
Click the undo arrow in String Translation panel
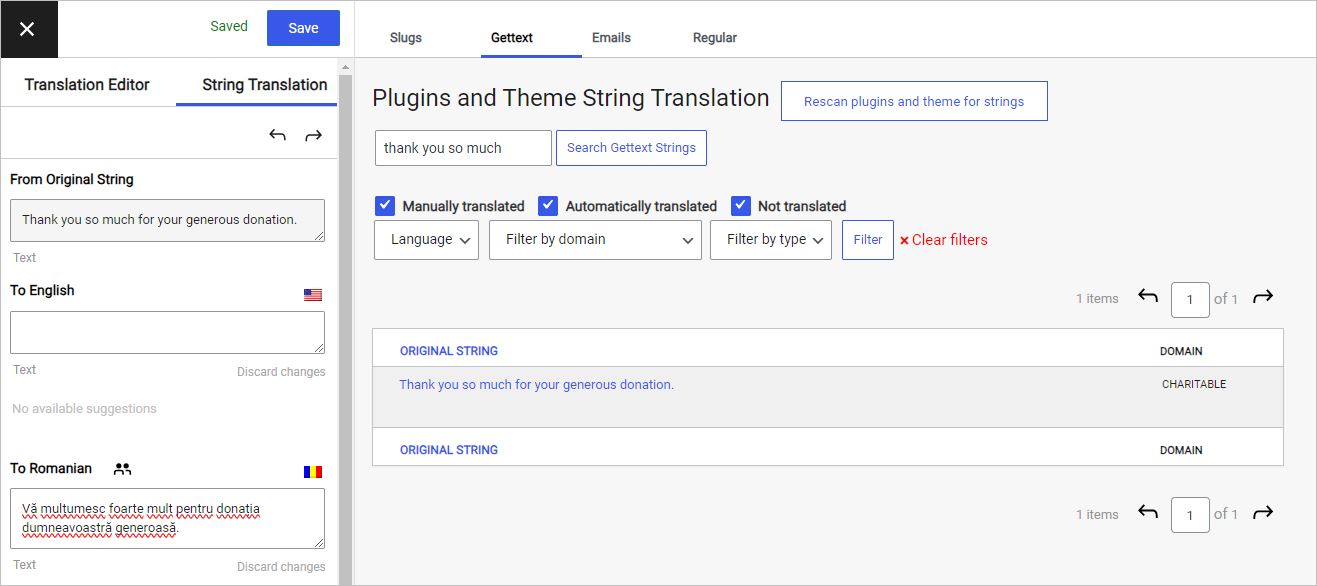[x=277, y=134]
